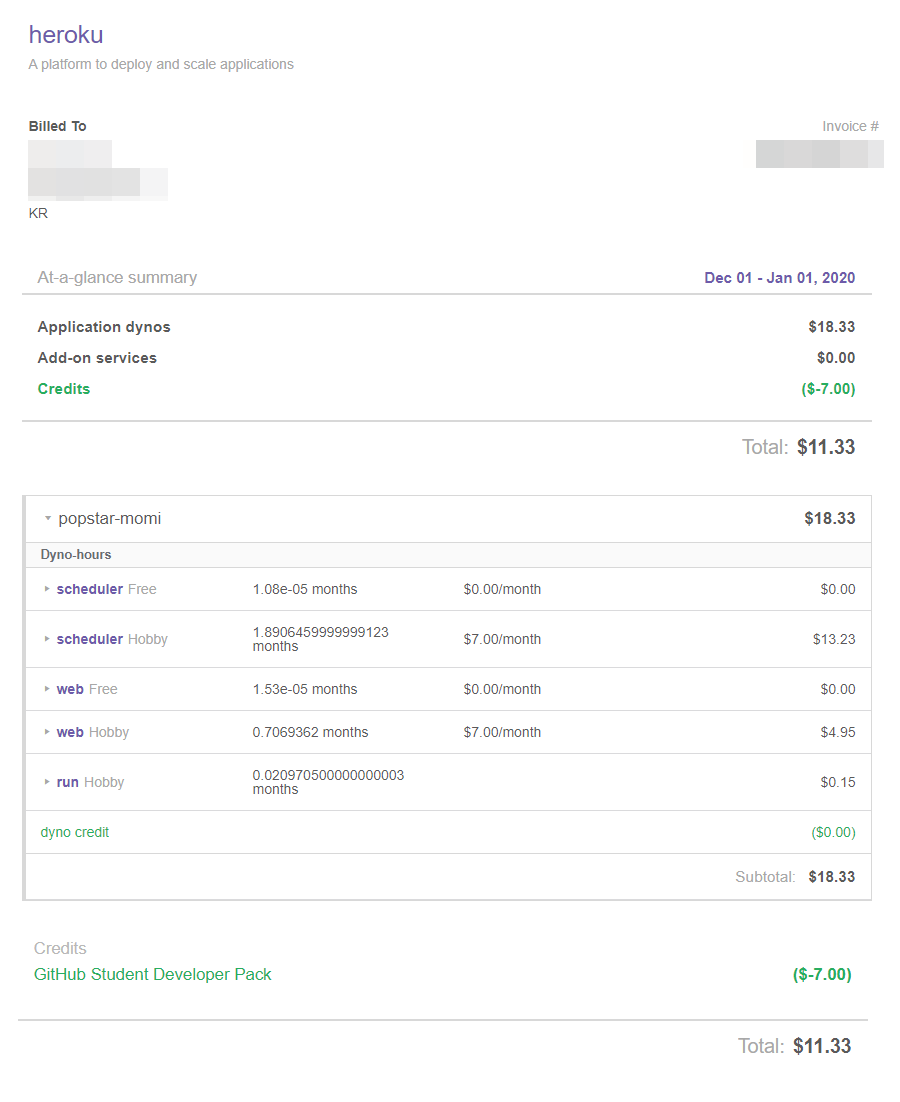Click GitHub Student Developer Pack credit

pyautogui.click(x=152, y=974)
